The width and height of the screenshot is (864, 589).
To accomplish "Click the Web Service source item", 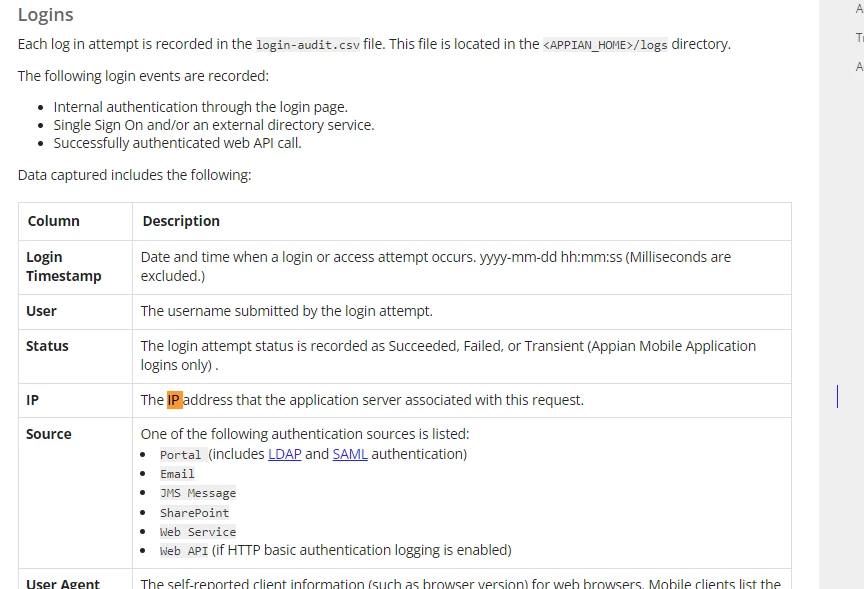I will tap(198, 532).
